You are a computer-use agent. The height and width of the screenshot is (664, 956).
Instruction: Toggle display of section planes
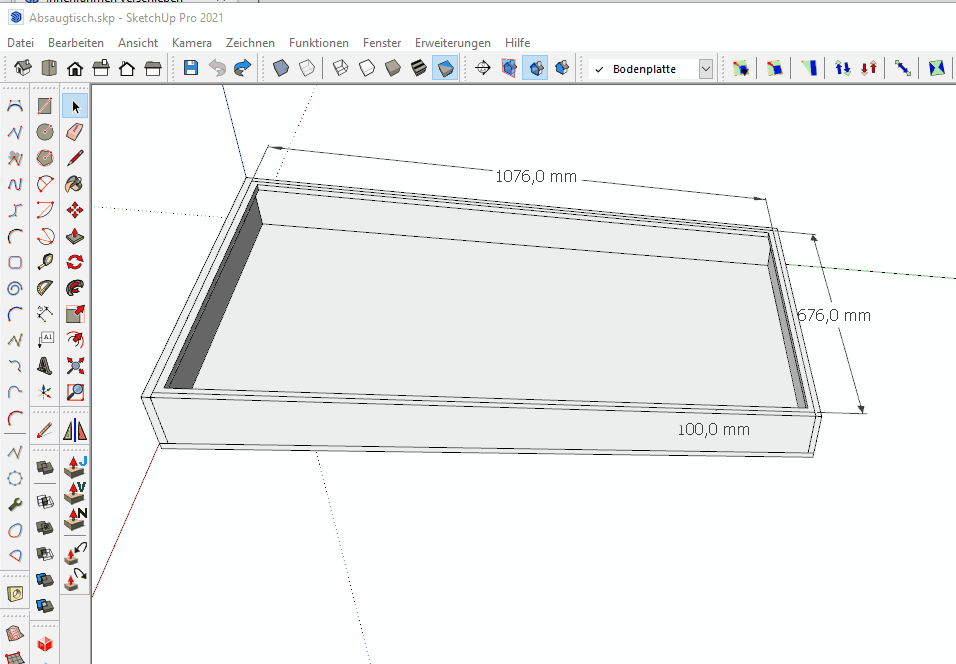(x=509, y=68)
